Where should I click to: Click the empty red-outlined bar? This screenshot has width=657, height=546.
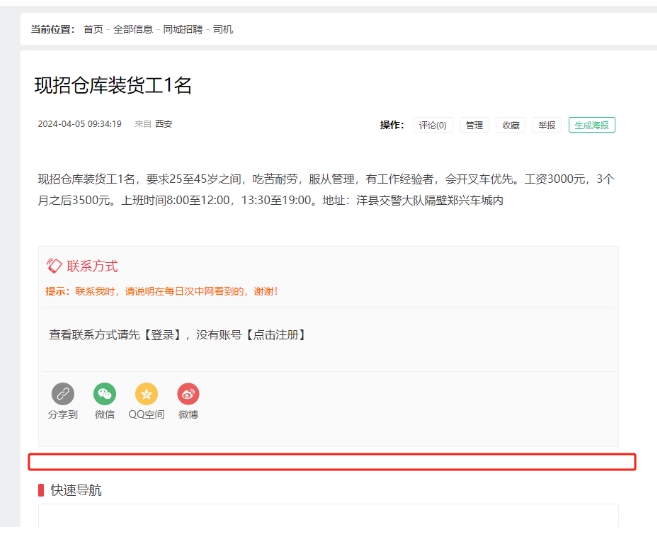coord(331,462)
